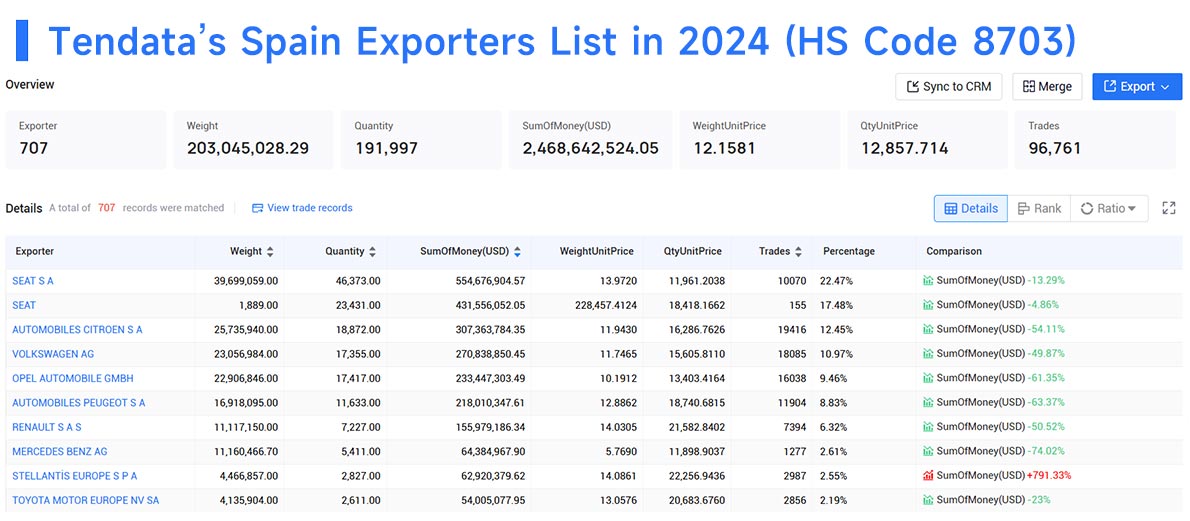
Task: Open AUTOMOBILES PEUGEOT S A exporter link
Action: pos(79,402)
